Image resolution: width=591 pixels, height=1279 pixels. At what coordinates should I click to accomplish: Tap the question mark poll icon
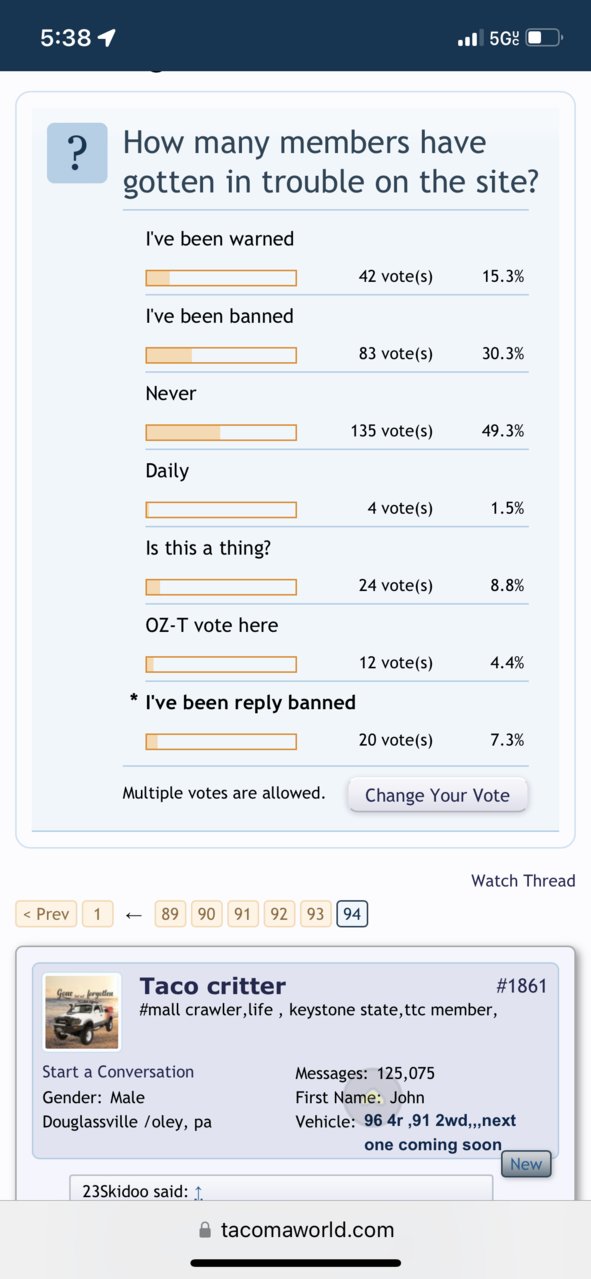coord(77,154)
